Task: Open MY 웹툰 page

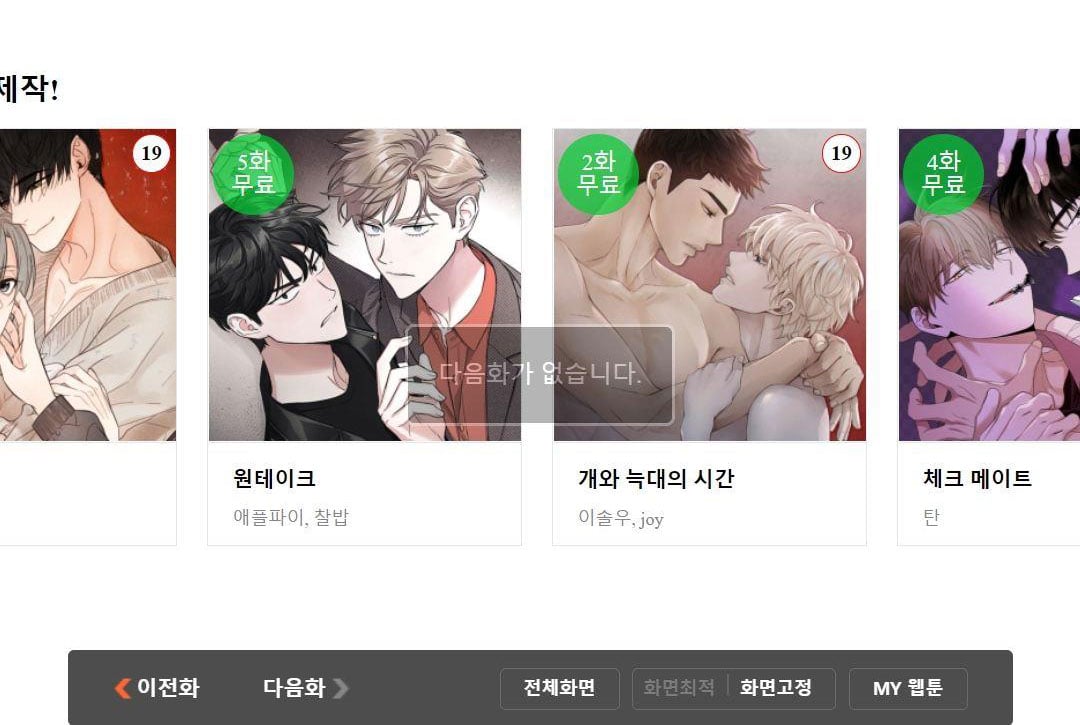Action: pyautogui.click(x=908, y=688)
